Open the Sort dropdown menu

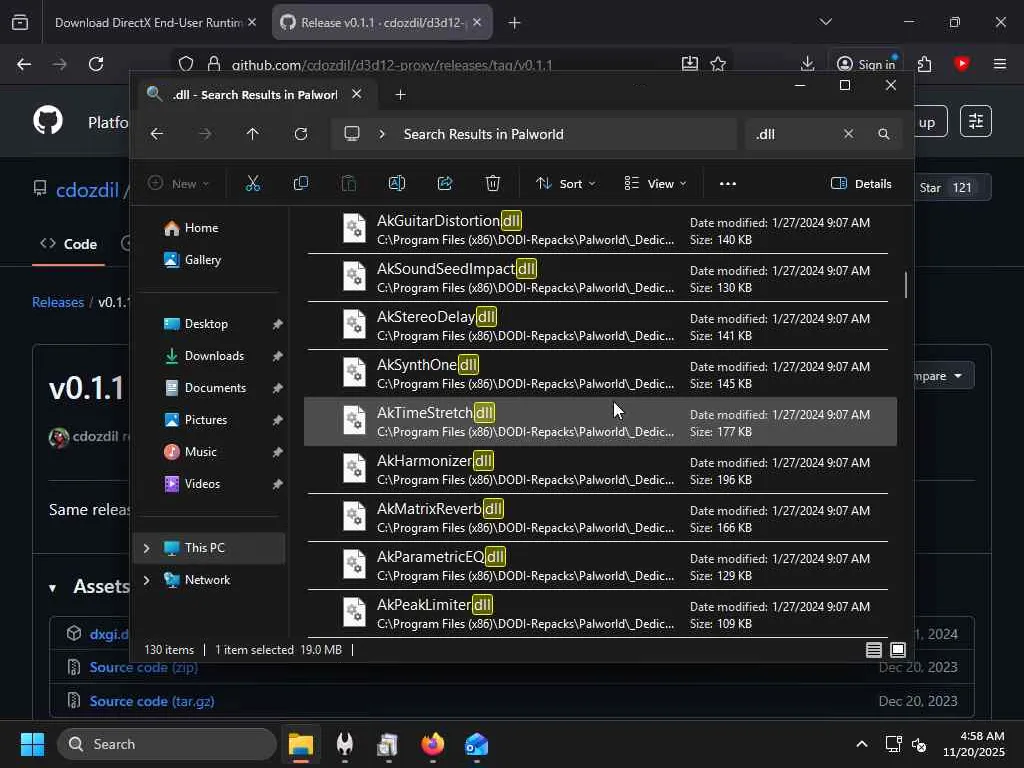tap(566, 184)
